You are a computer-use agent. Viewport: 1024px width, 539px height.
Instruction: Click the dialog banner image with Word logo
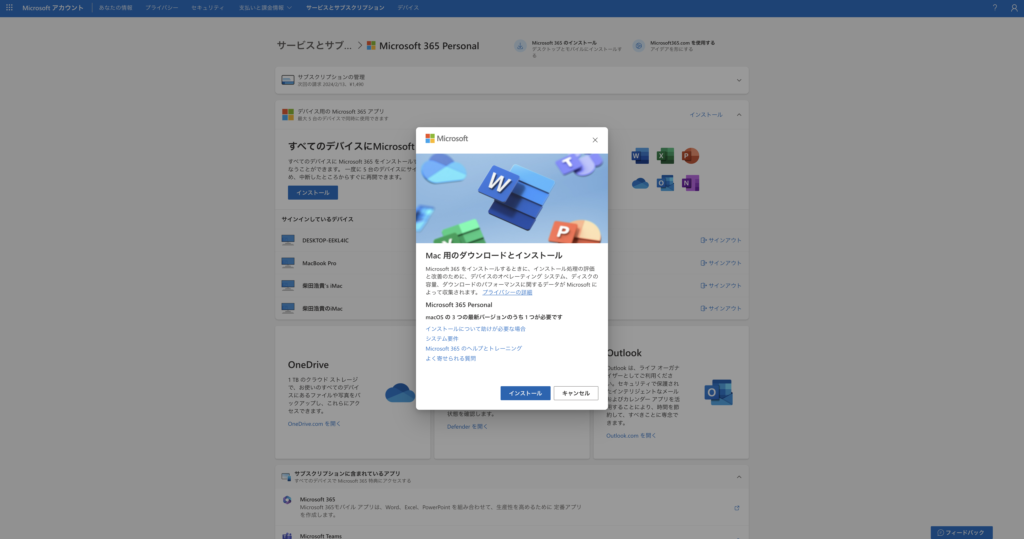[x=512, y=198]
